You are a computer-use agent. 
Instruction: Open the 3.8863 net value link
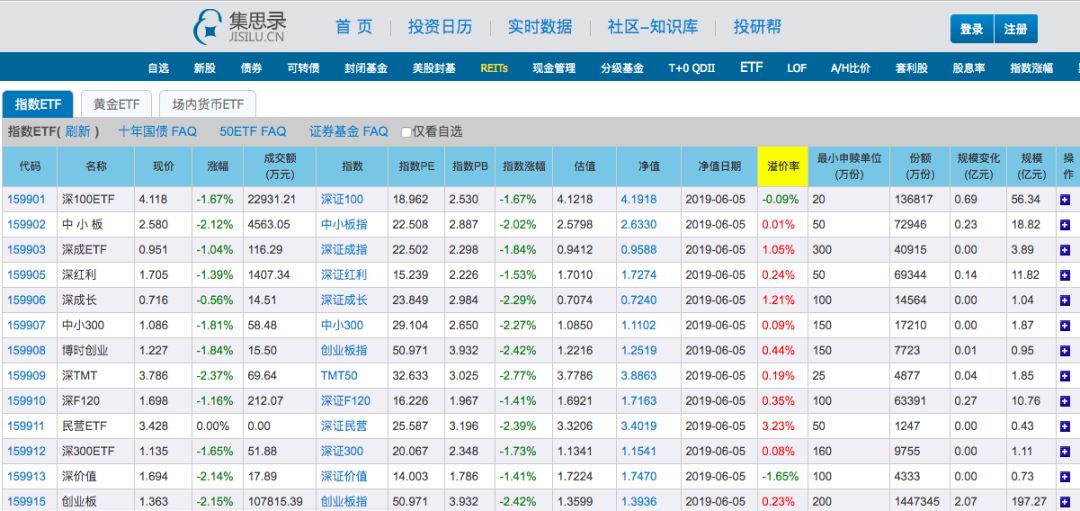(638, 376)
